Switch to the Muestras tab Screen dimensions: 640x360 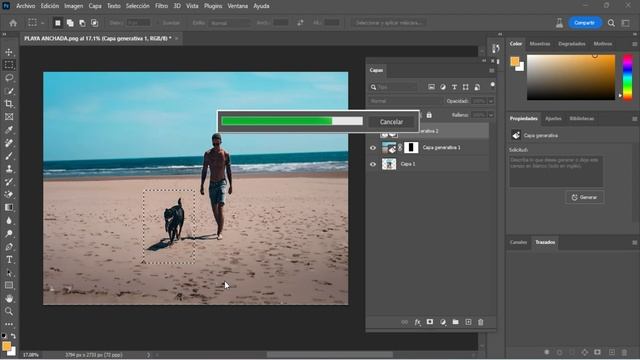(x=540, y=44)
